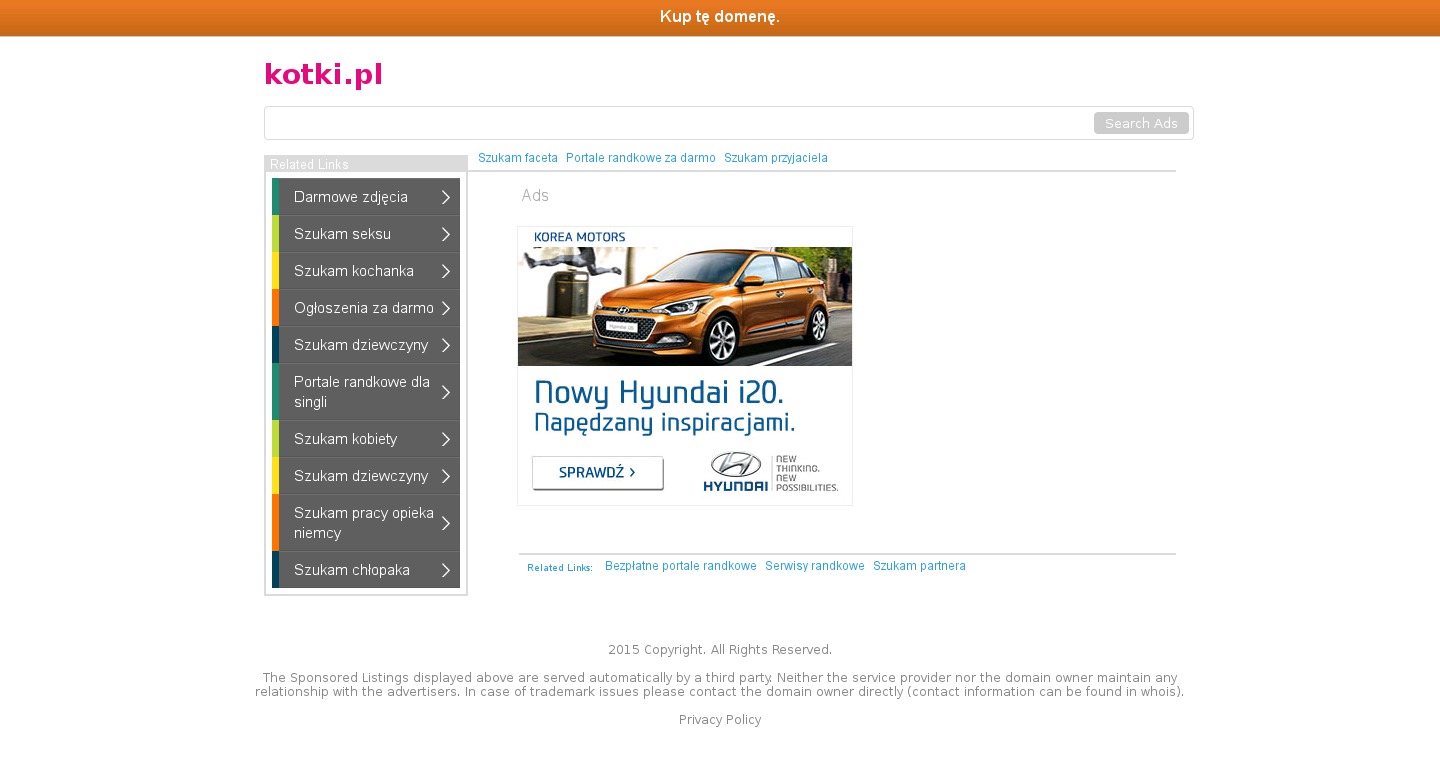Open Portale randkowe za darmo link
1440x783 pixels.
tap(640, 158)
